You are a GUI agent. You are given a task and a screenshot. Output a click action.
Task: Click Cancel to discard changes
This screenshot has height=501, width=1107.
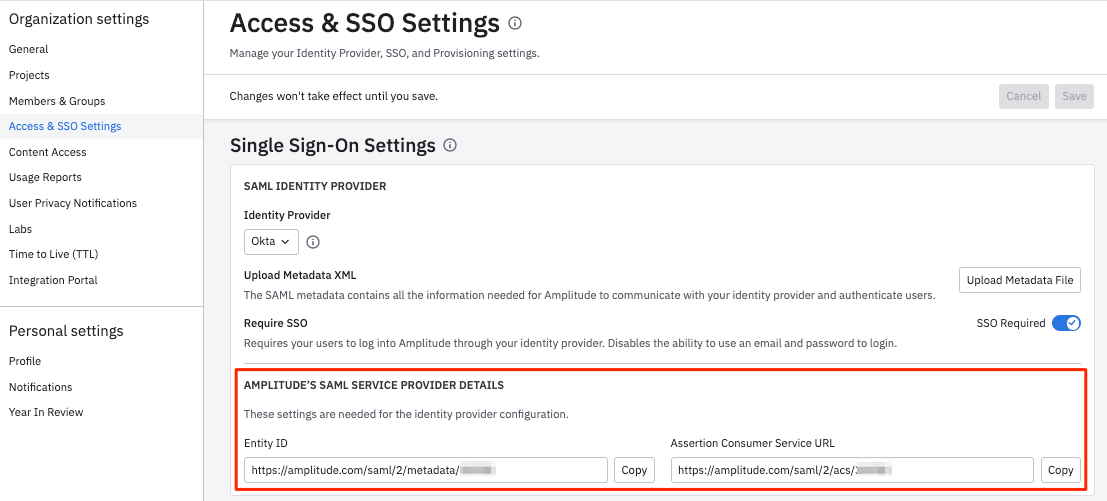coord(1023,96)
